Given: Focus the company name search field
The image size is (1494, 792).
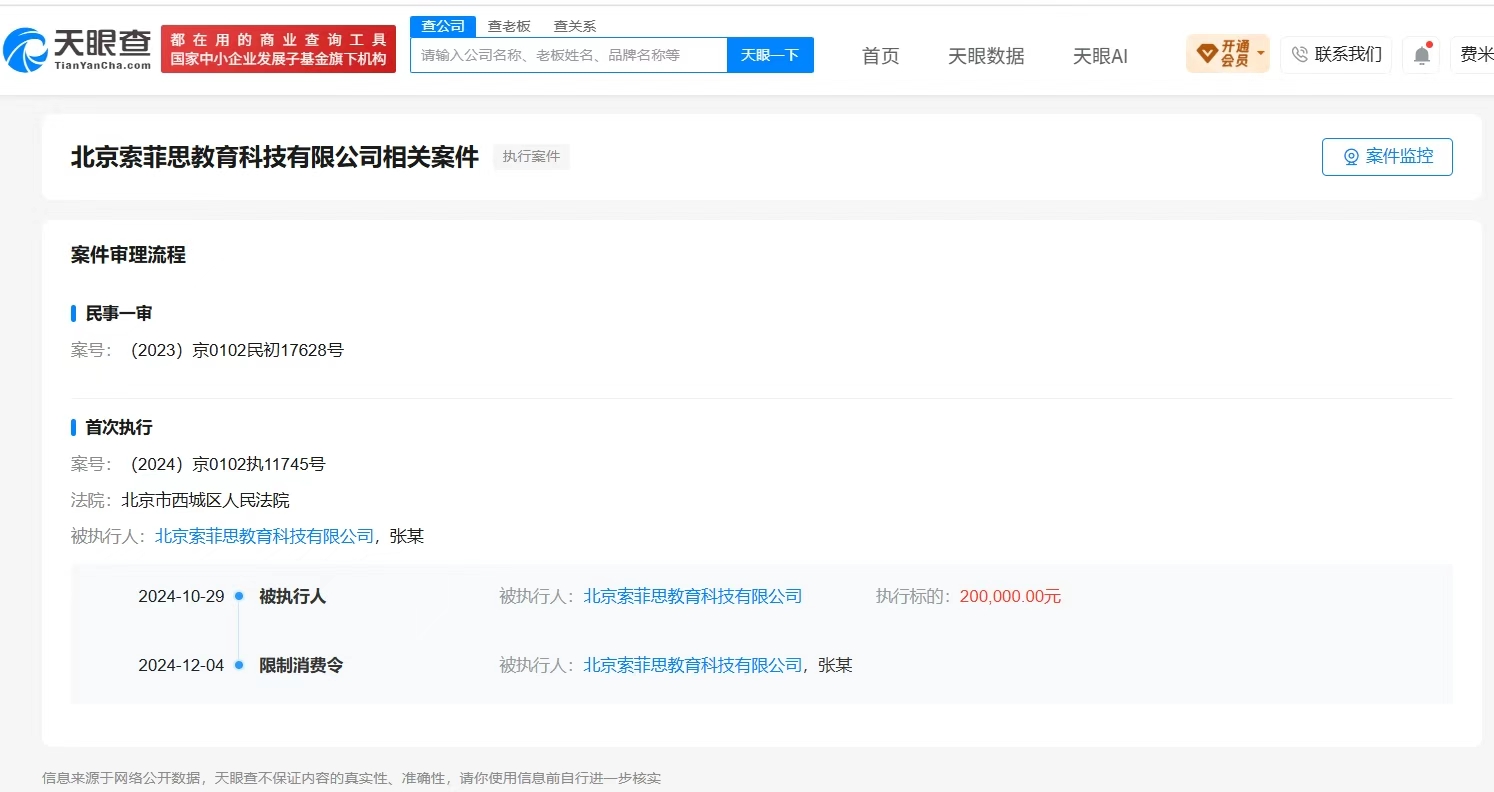Looking at the screenshot, I should (x=568, y=55).
